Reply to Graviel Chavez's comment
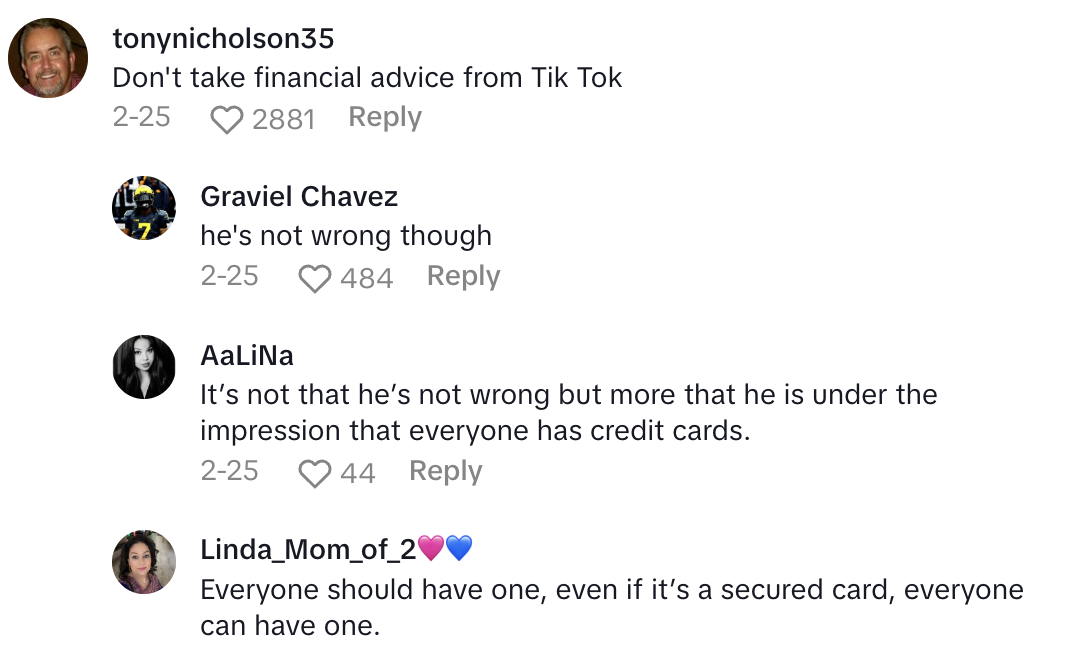1068x650 pixels. pos(463,277)
